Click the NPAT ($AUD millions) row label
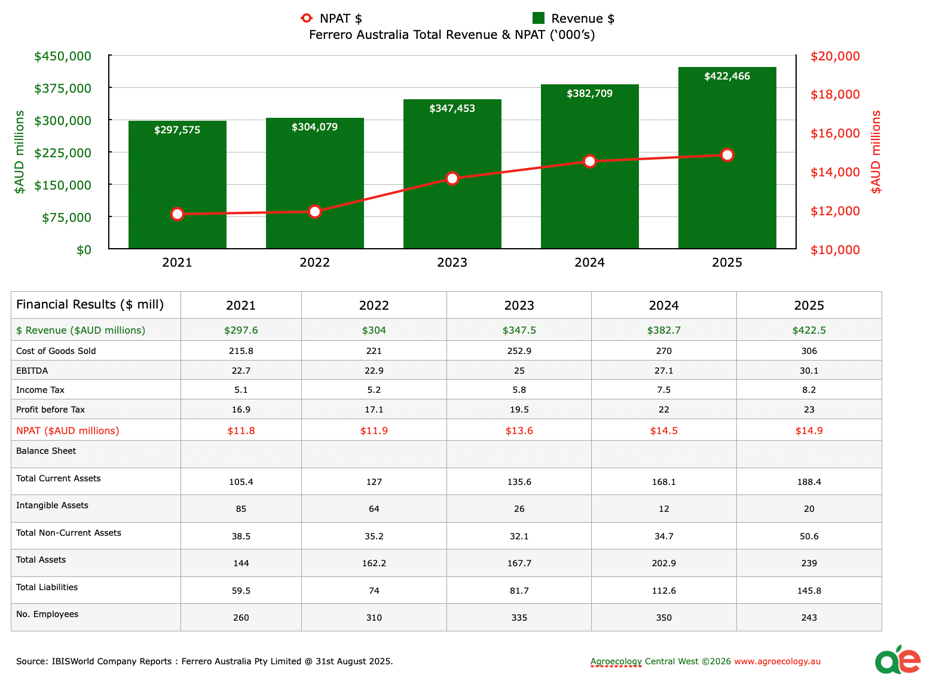Viewport: 936px width, 690px height. (67, 430)
